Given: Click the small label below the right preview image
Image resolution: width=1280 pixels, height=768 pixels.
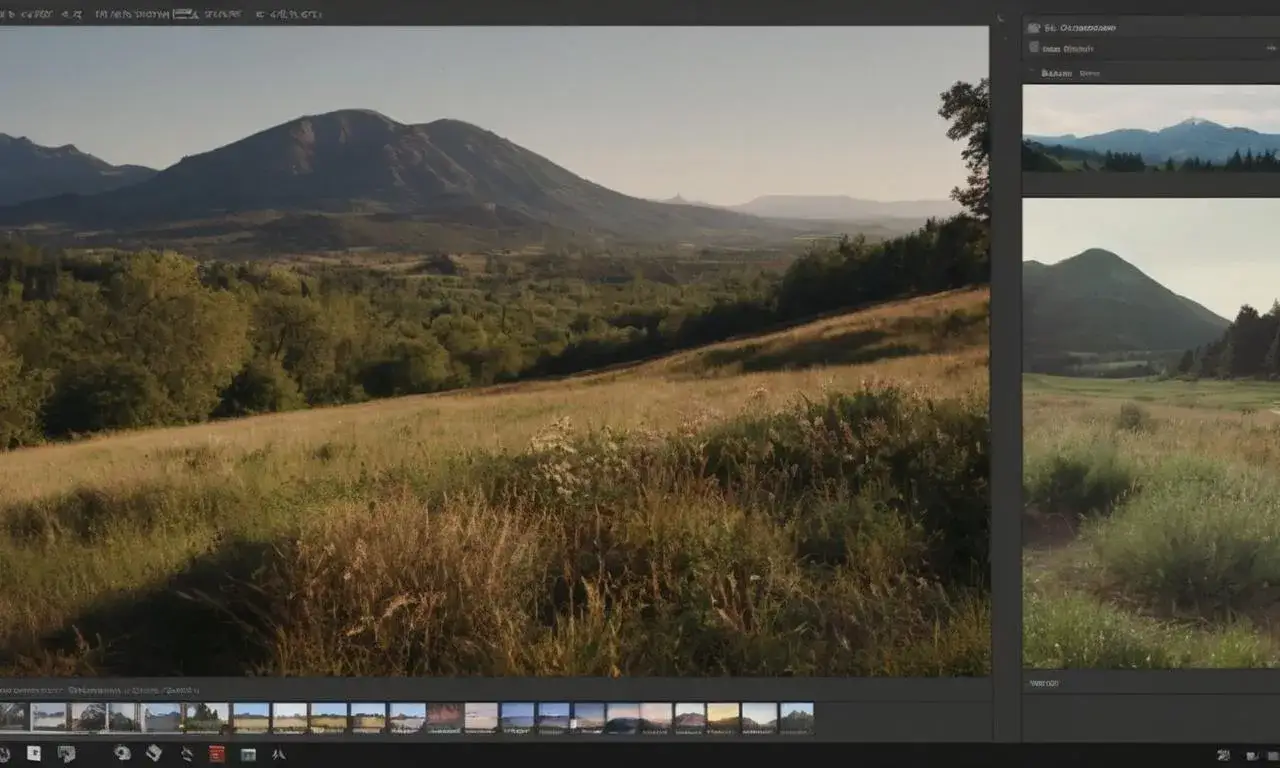Looking at the screenshot, I should [1044, 683].
